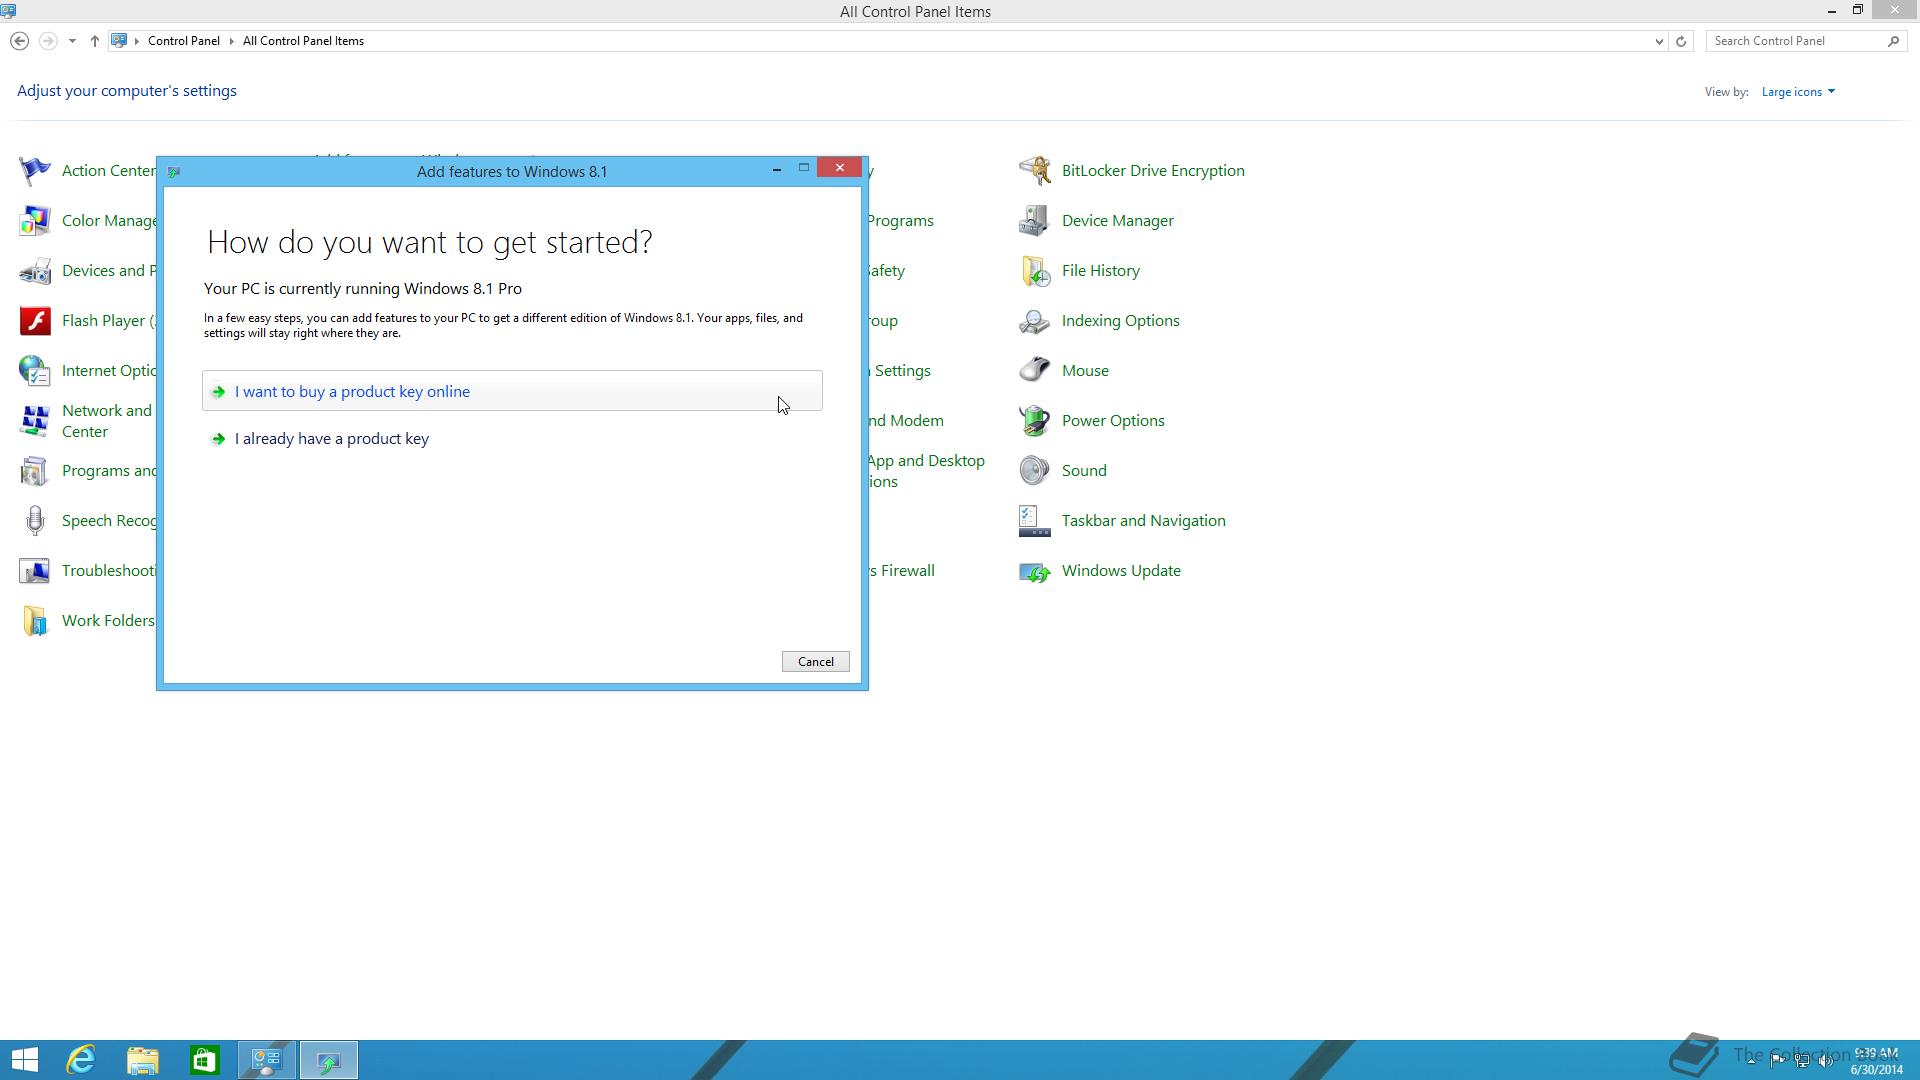Switch to Control Panel taskbar button
The height and width of the screenshot is (1080, 1920).
pyautogui.click(x=267, y=1060)
